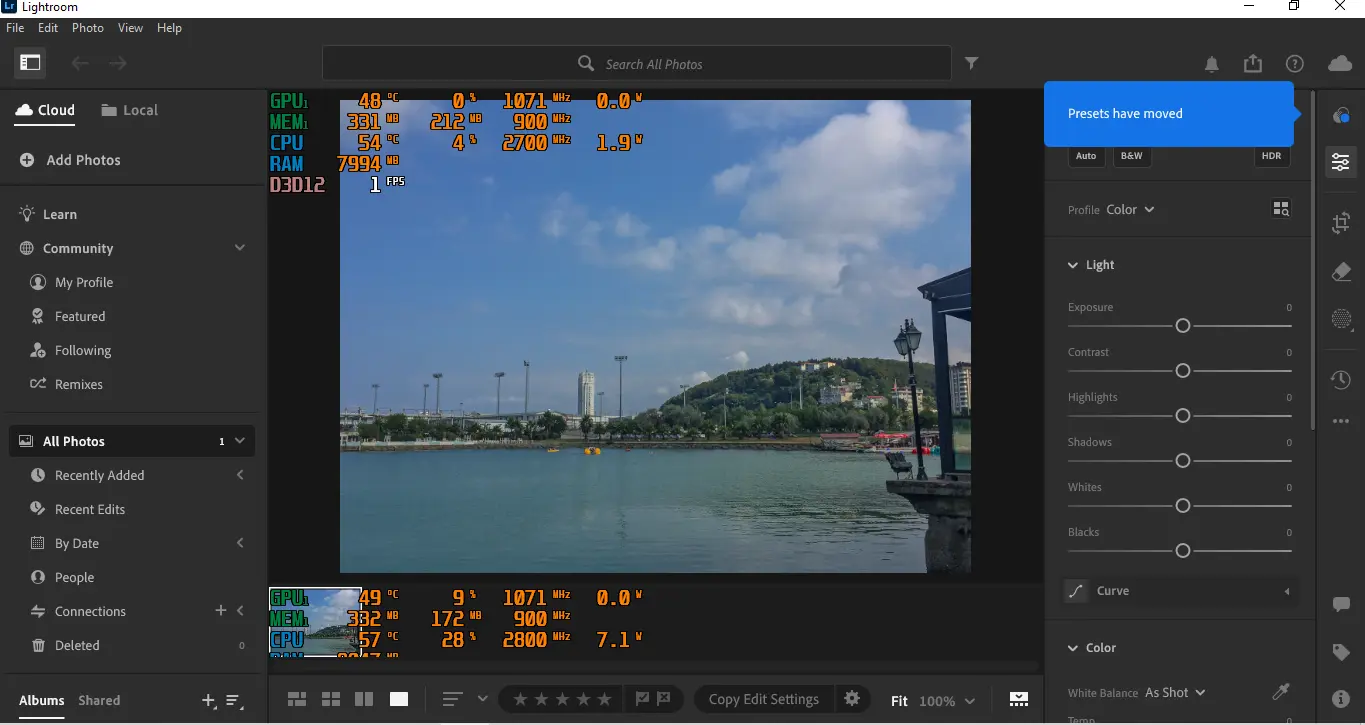Switch to square grid view
The height and width of the screenshot is (725, 1365).
(331, 699)
